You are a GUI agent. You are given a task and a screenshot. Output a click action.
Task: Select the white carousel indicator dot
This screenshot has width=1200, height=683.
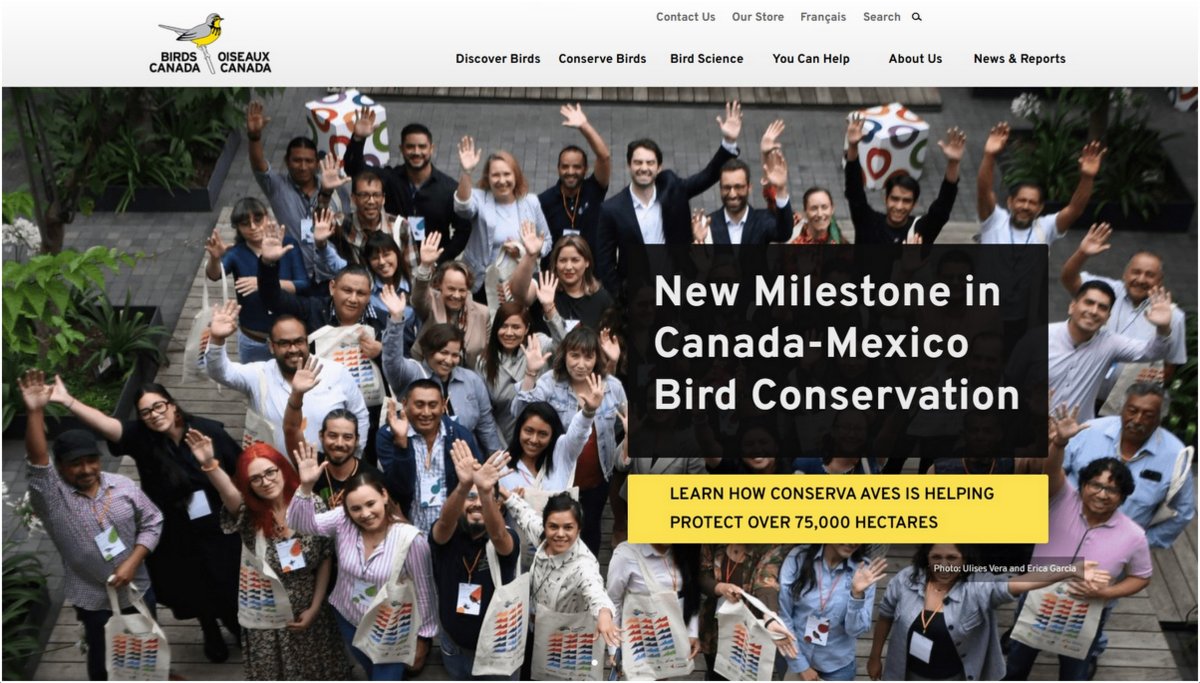(x=593, y=662)
